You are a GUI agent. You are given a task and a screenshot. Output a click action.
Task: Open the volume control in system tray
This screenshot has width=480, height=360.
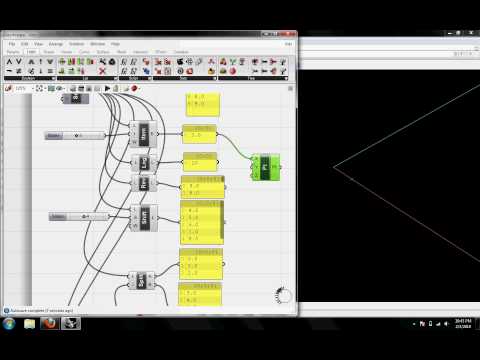point(446,324)
